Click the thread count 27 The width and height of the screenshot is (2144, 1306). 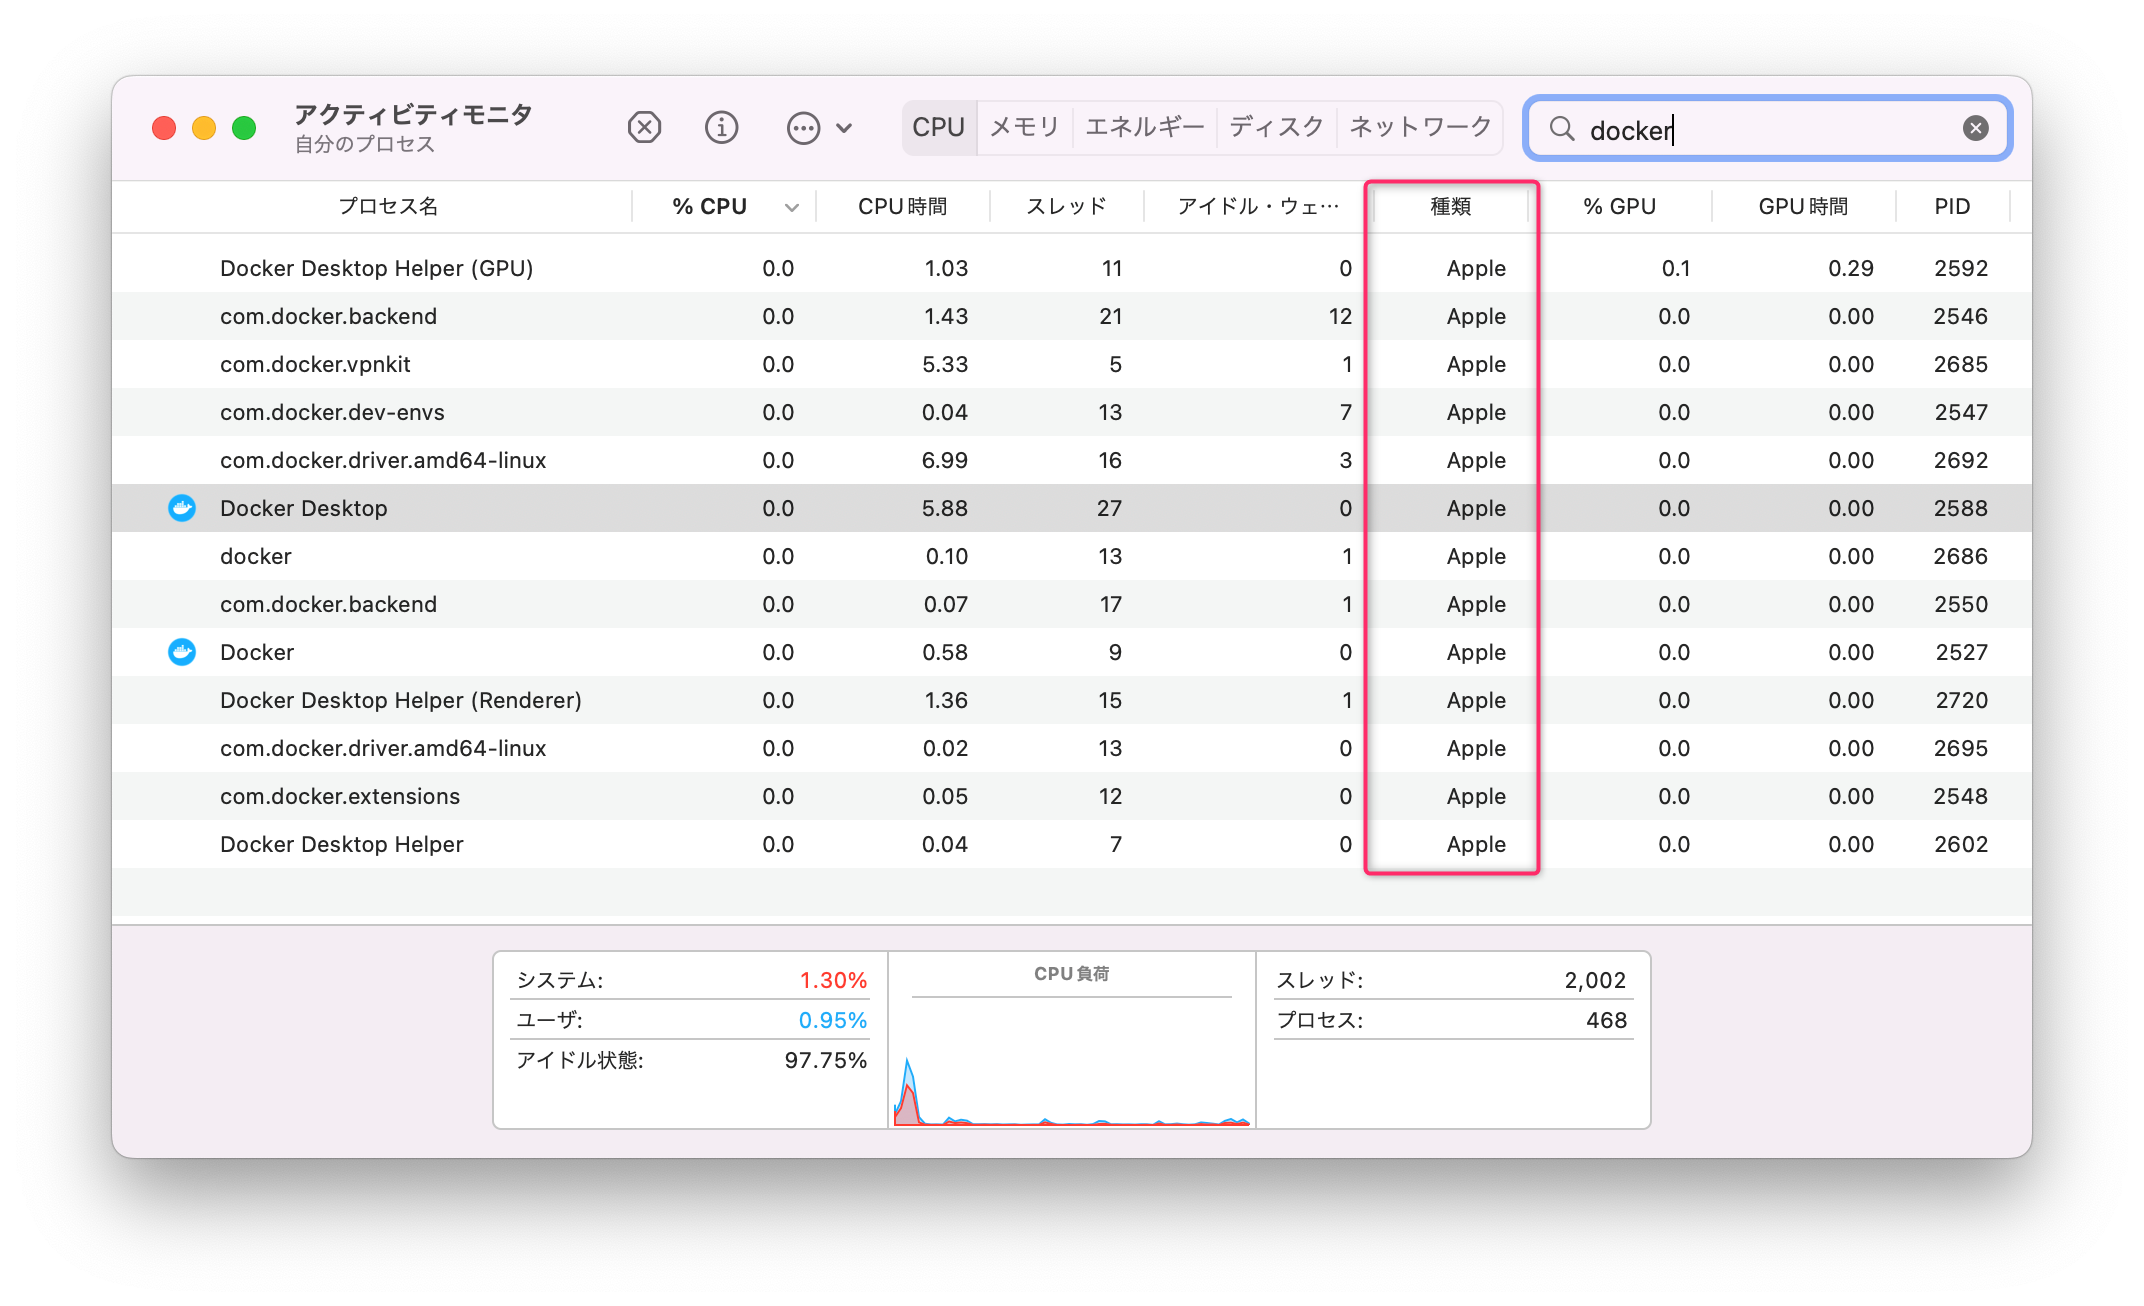coord(1109,508)
